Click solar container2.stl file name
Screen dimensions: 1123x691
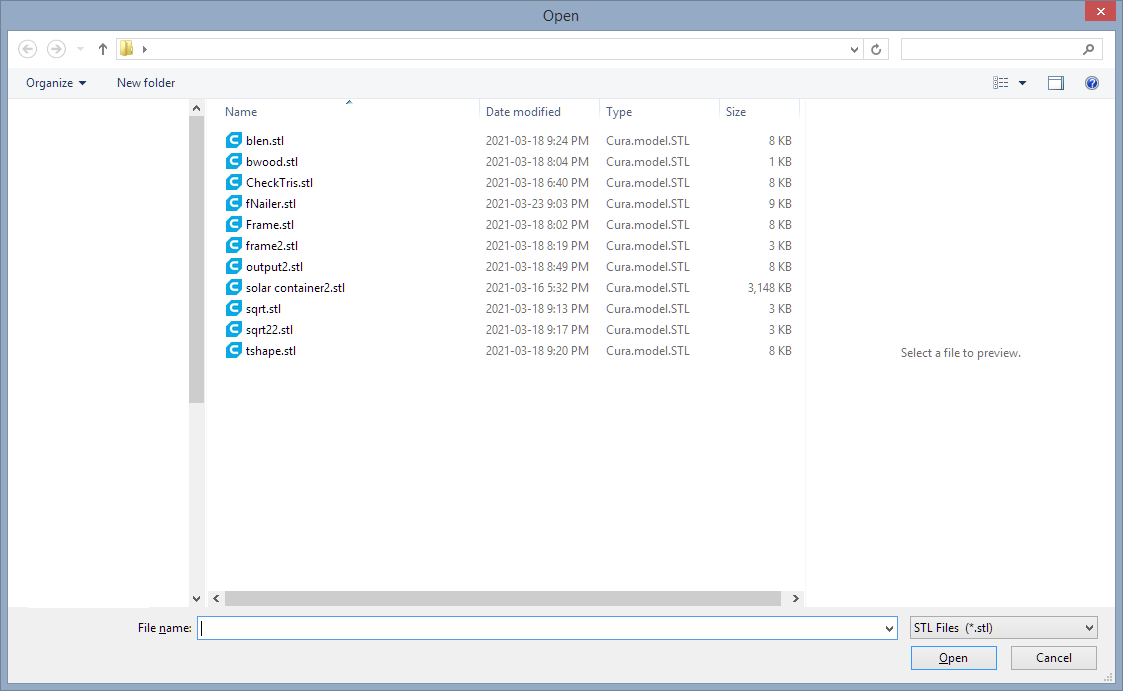[295, 288]
